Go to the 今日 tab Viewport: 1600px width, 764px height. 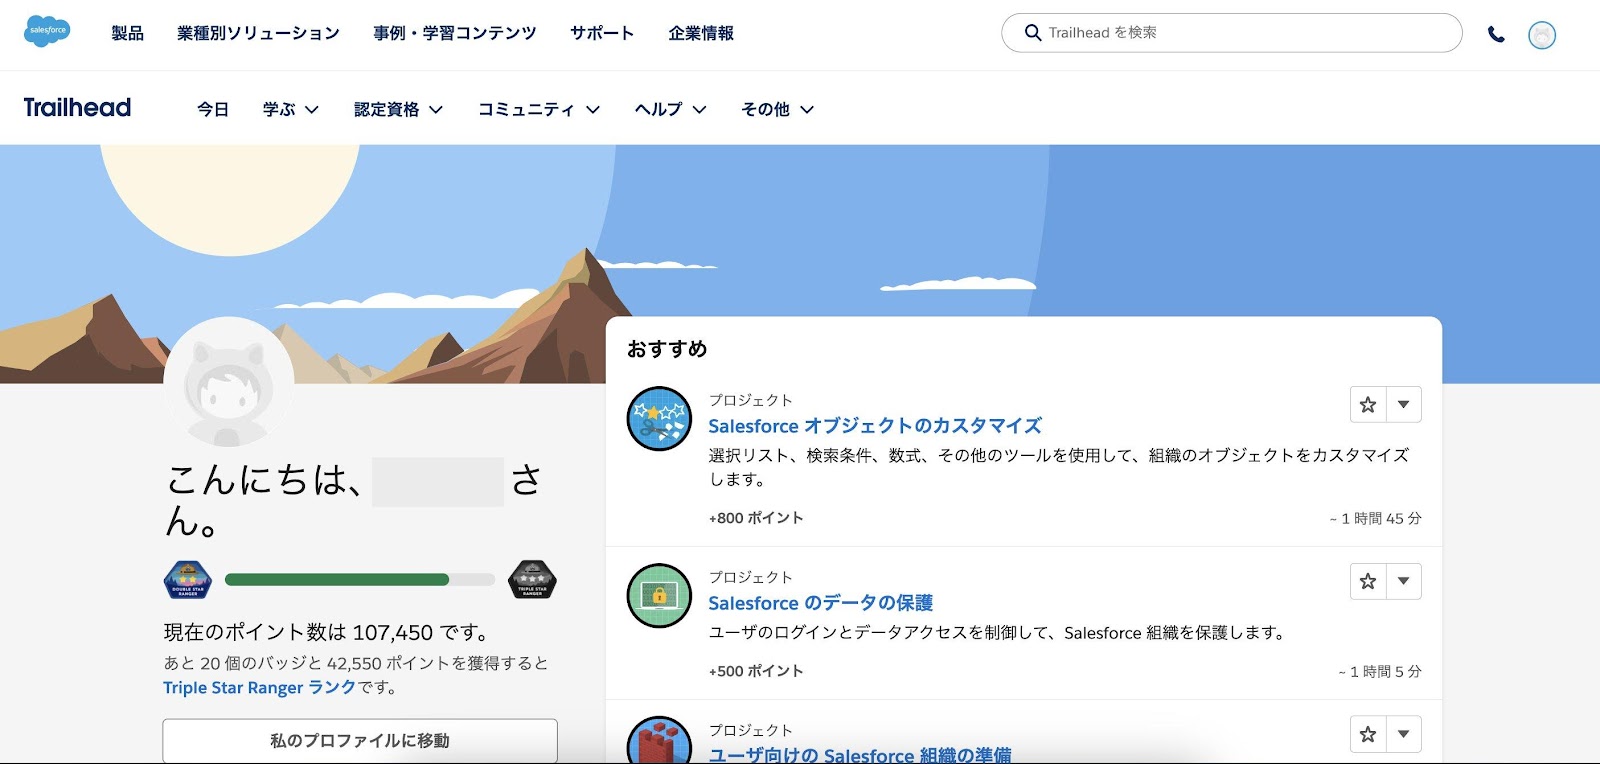(213, 109)
